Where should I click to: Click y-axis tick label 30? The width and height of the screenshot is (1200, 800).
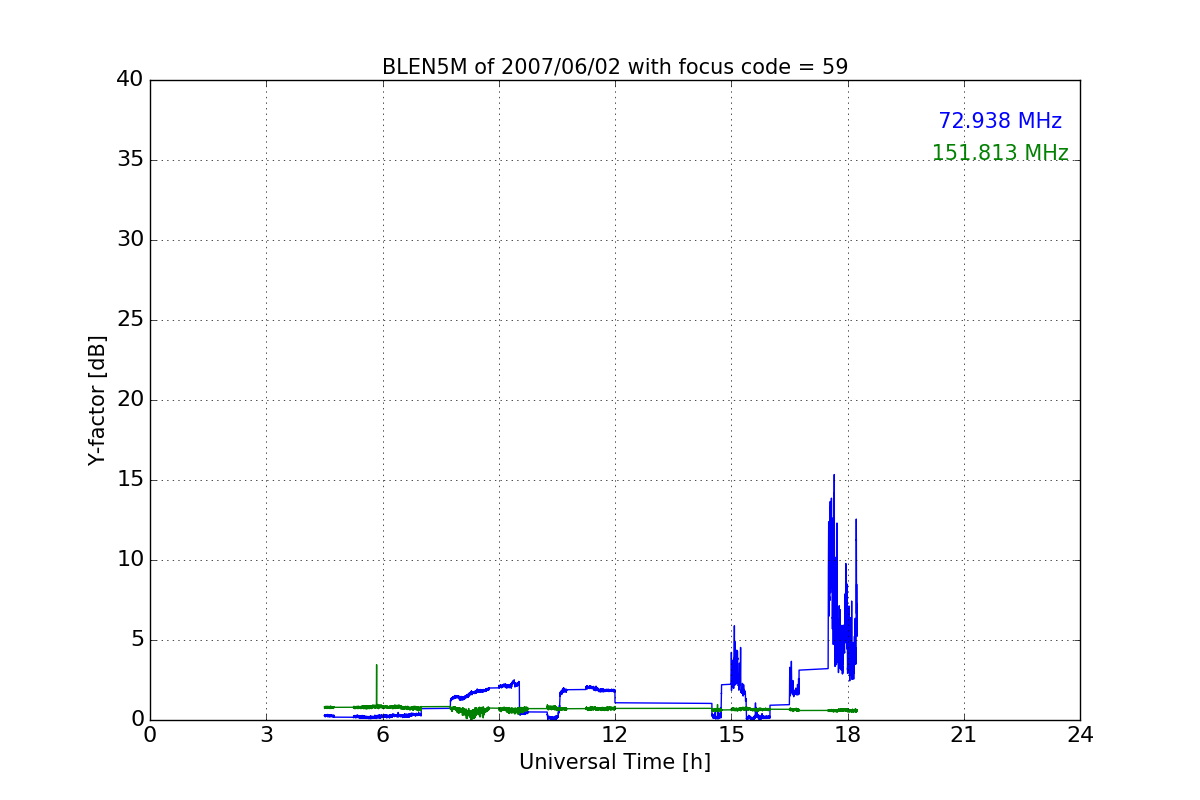coord(129,240)
